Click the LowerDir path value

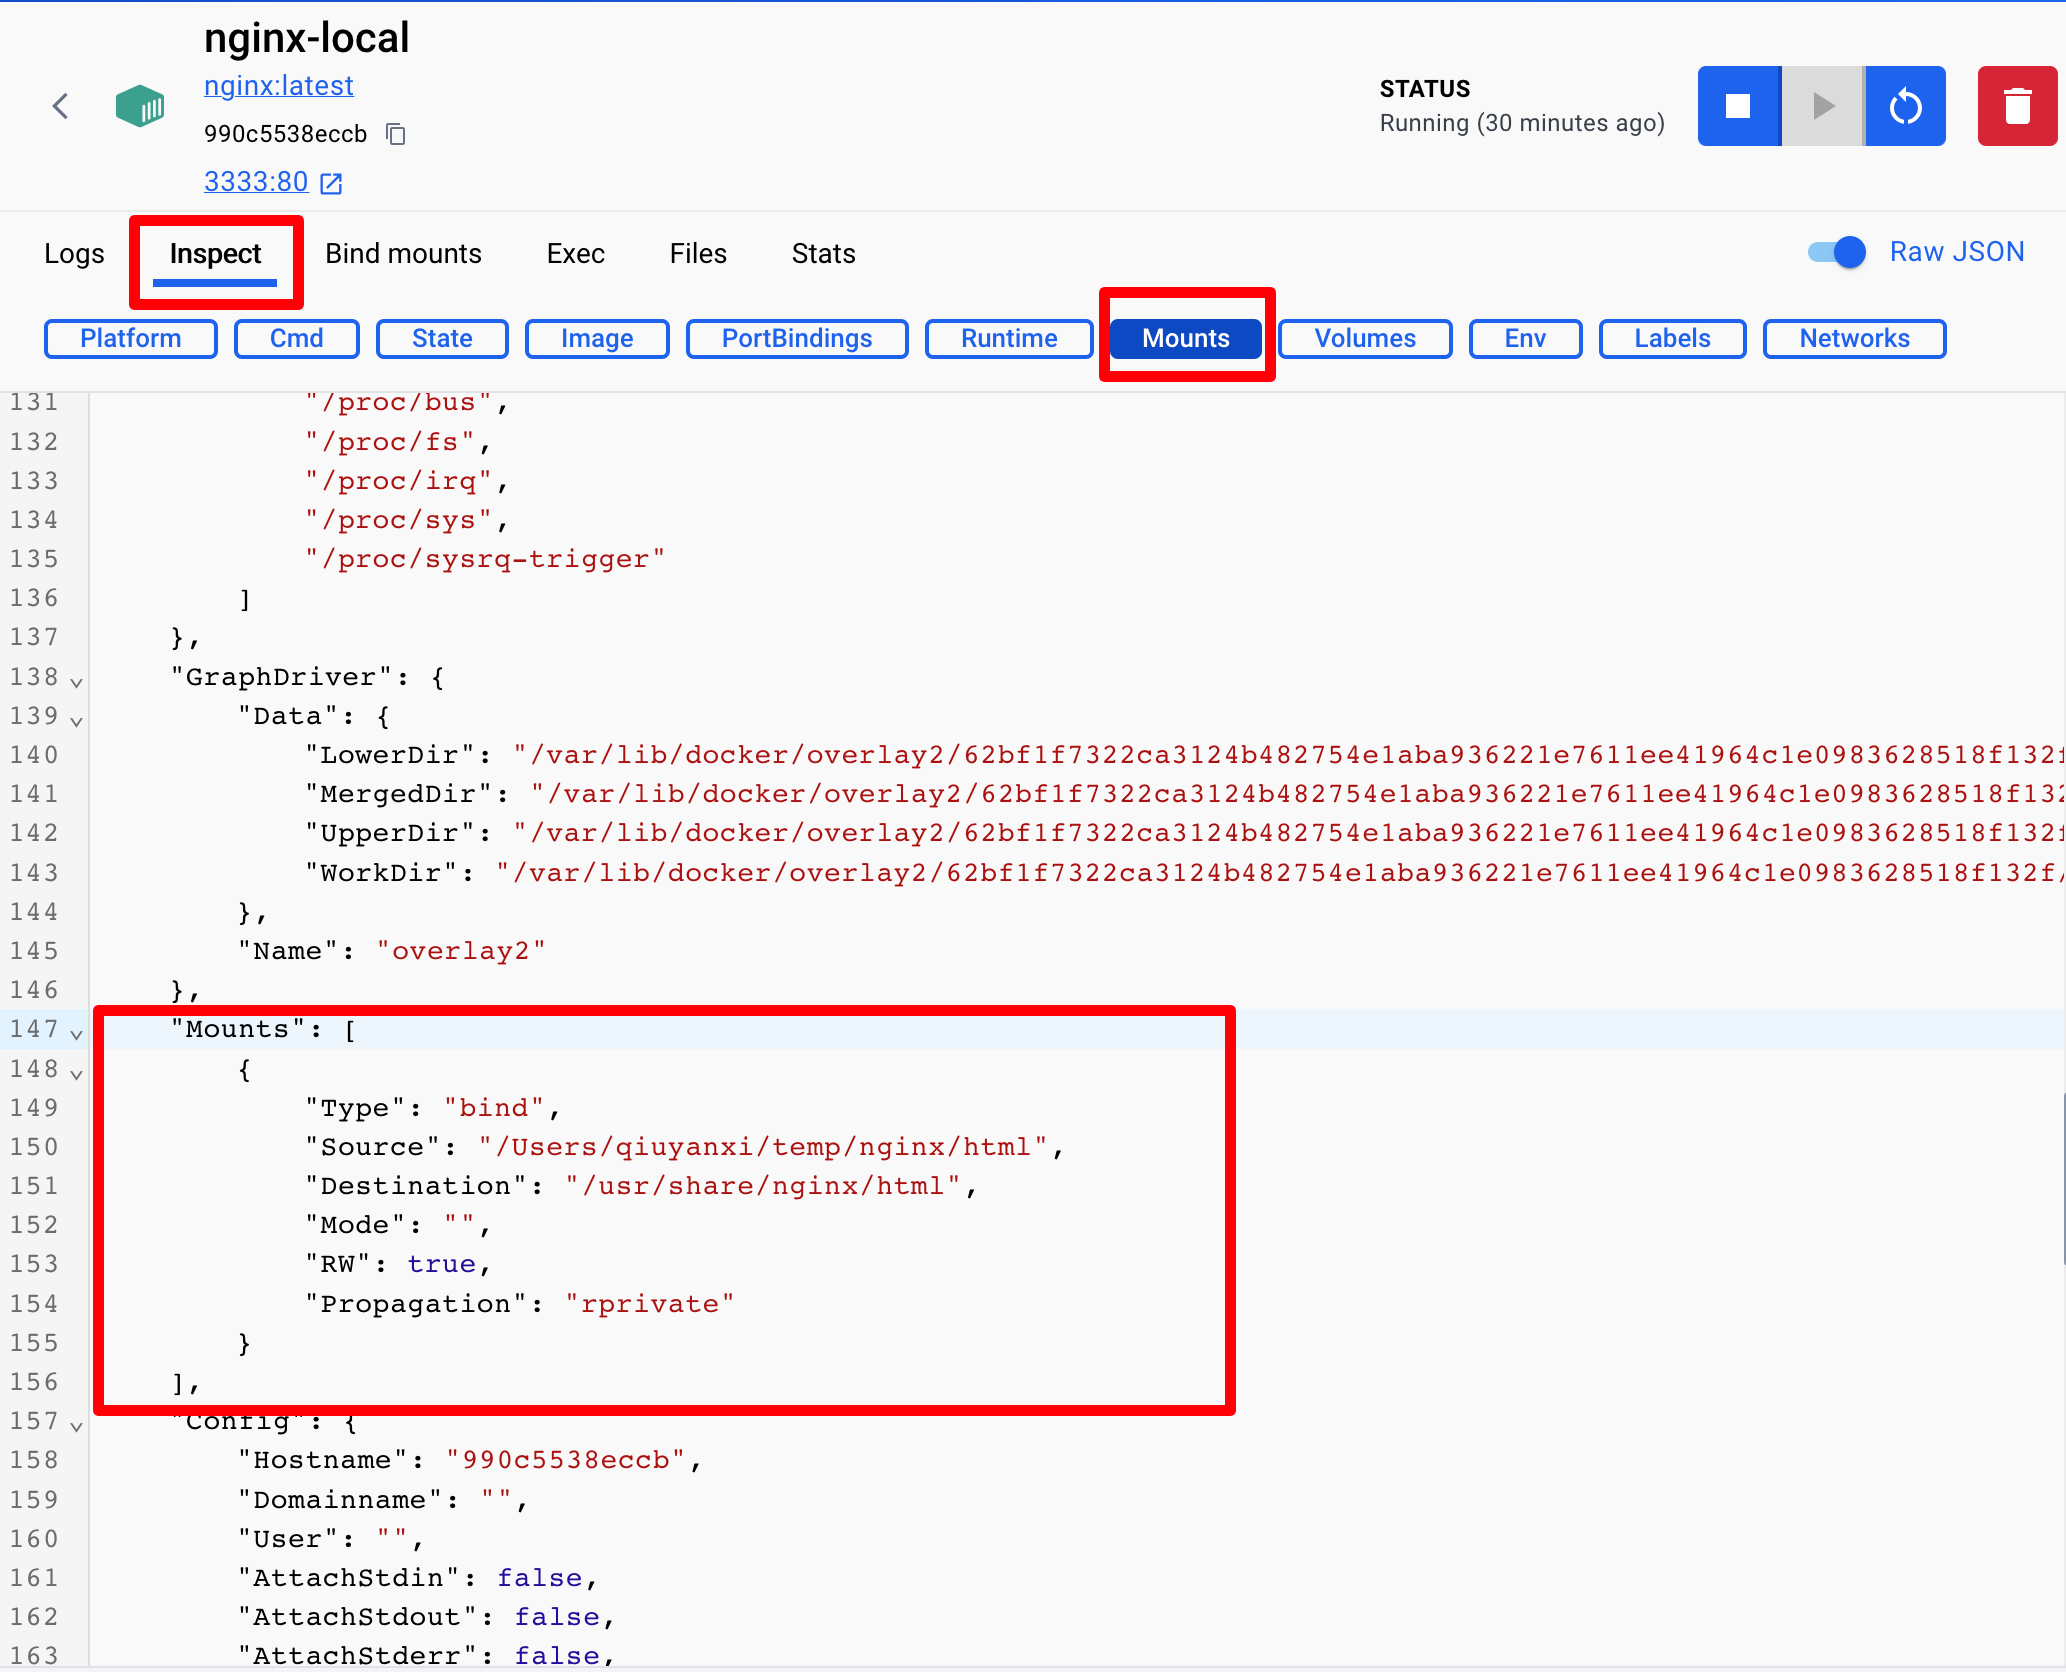(x=1288, y=755)
